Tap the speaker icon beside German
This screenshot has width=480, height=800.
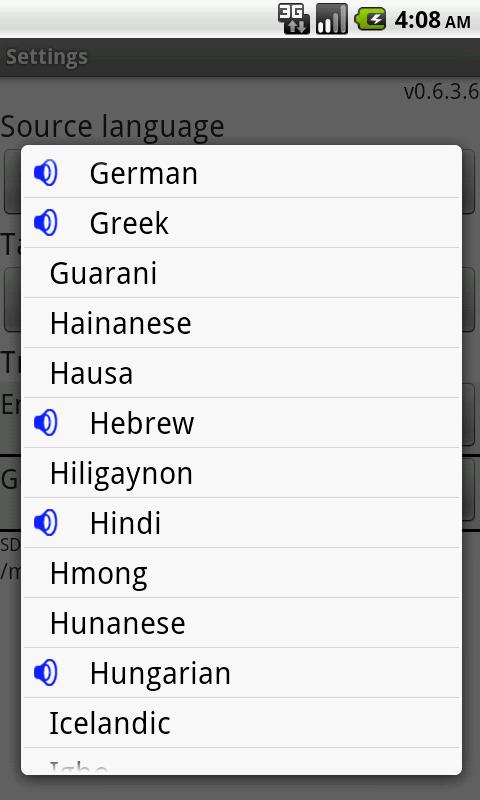click(x=45, y=173)
